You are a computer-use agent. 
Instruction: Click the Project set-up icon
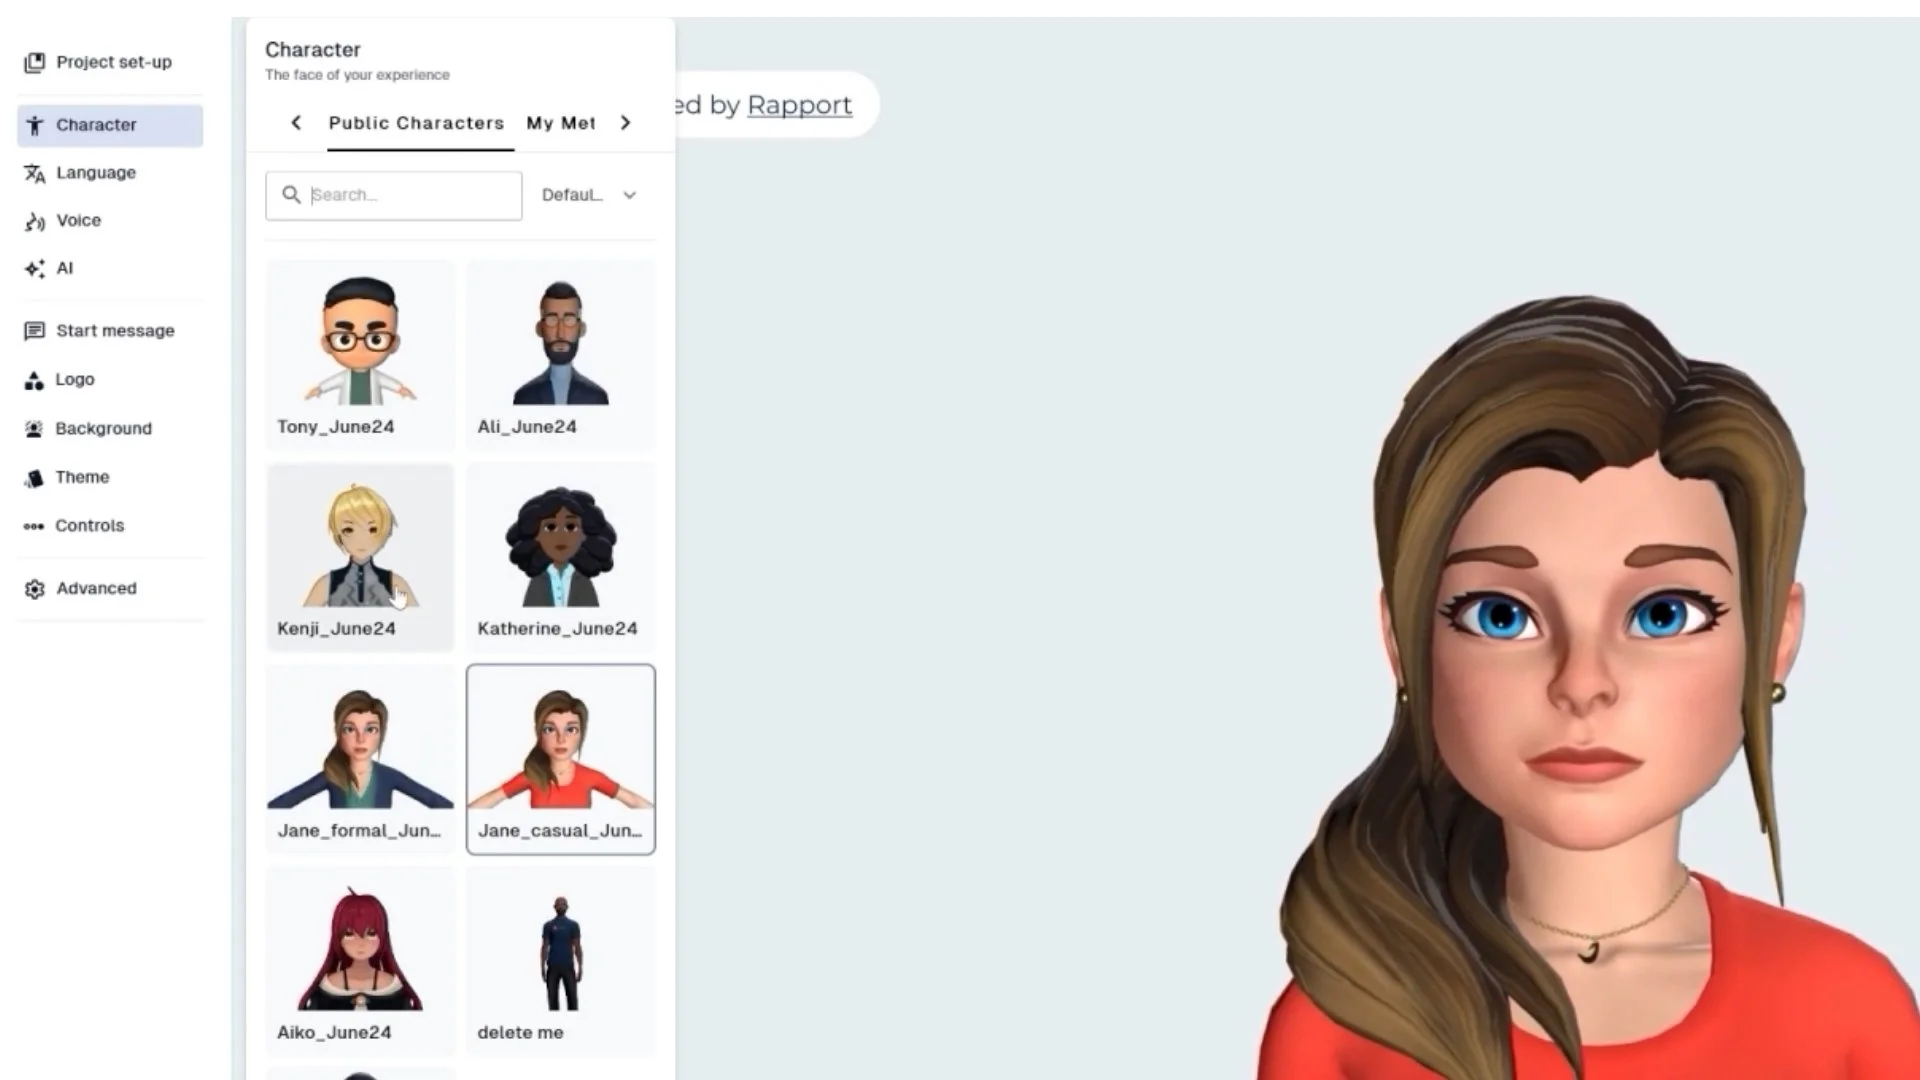pyautogui.click(x=34, y=63)
